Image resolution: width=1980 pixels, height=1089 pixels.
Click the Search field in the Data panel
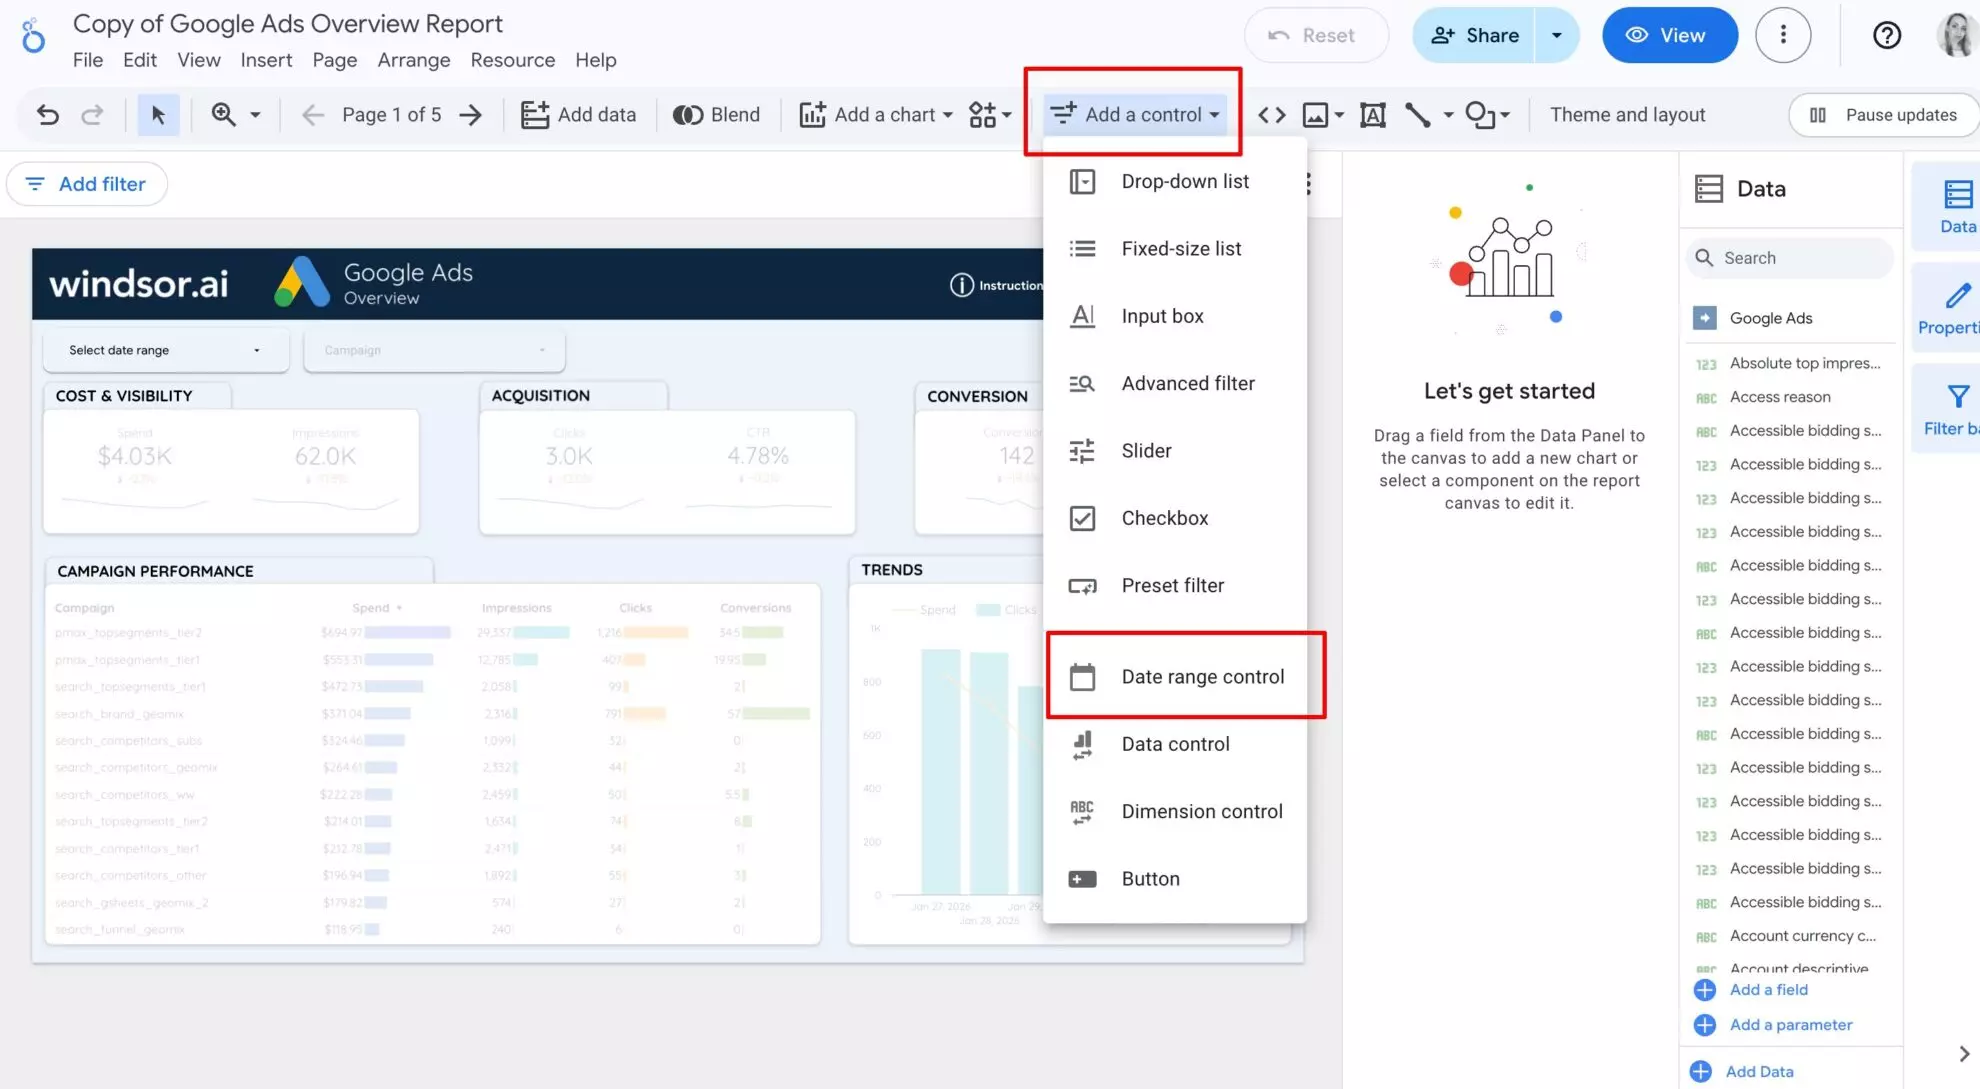pyautogui.click(x=1789, y=257)
